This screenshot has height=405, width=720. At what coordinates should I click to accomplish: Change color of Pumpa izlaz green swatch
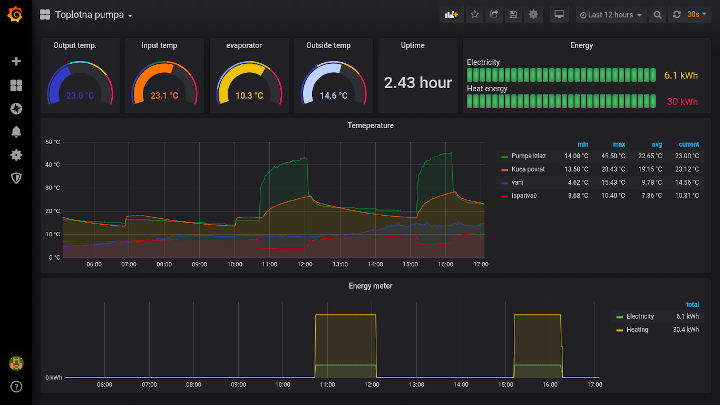tap(505, 157)
